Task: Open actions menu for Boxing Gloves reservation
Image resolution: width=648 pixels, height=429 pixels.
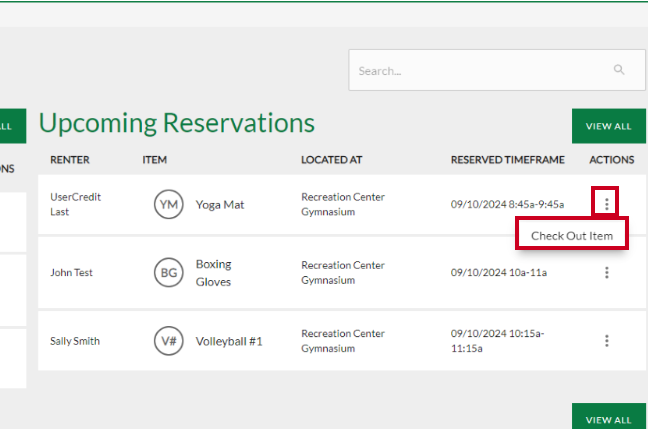Action: click(606, 272)
